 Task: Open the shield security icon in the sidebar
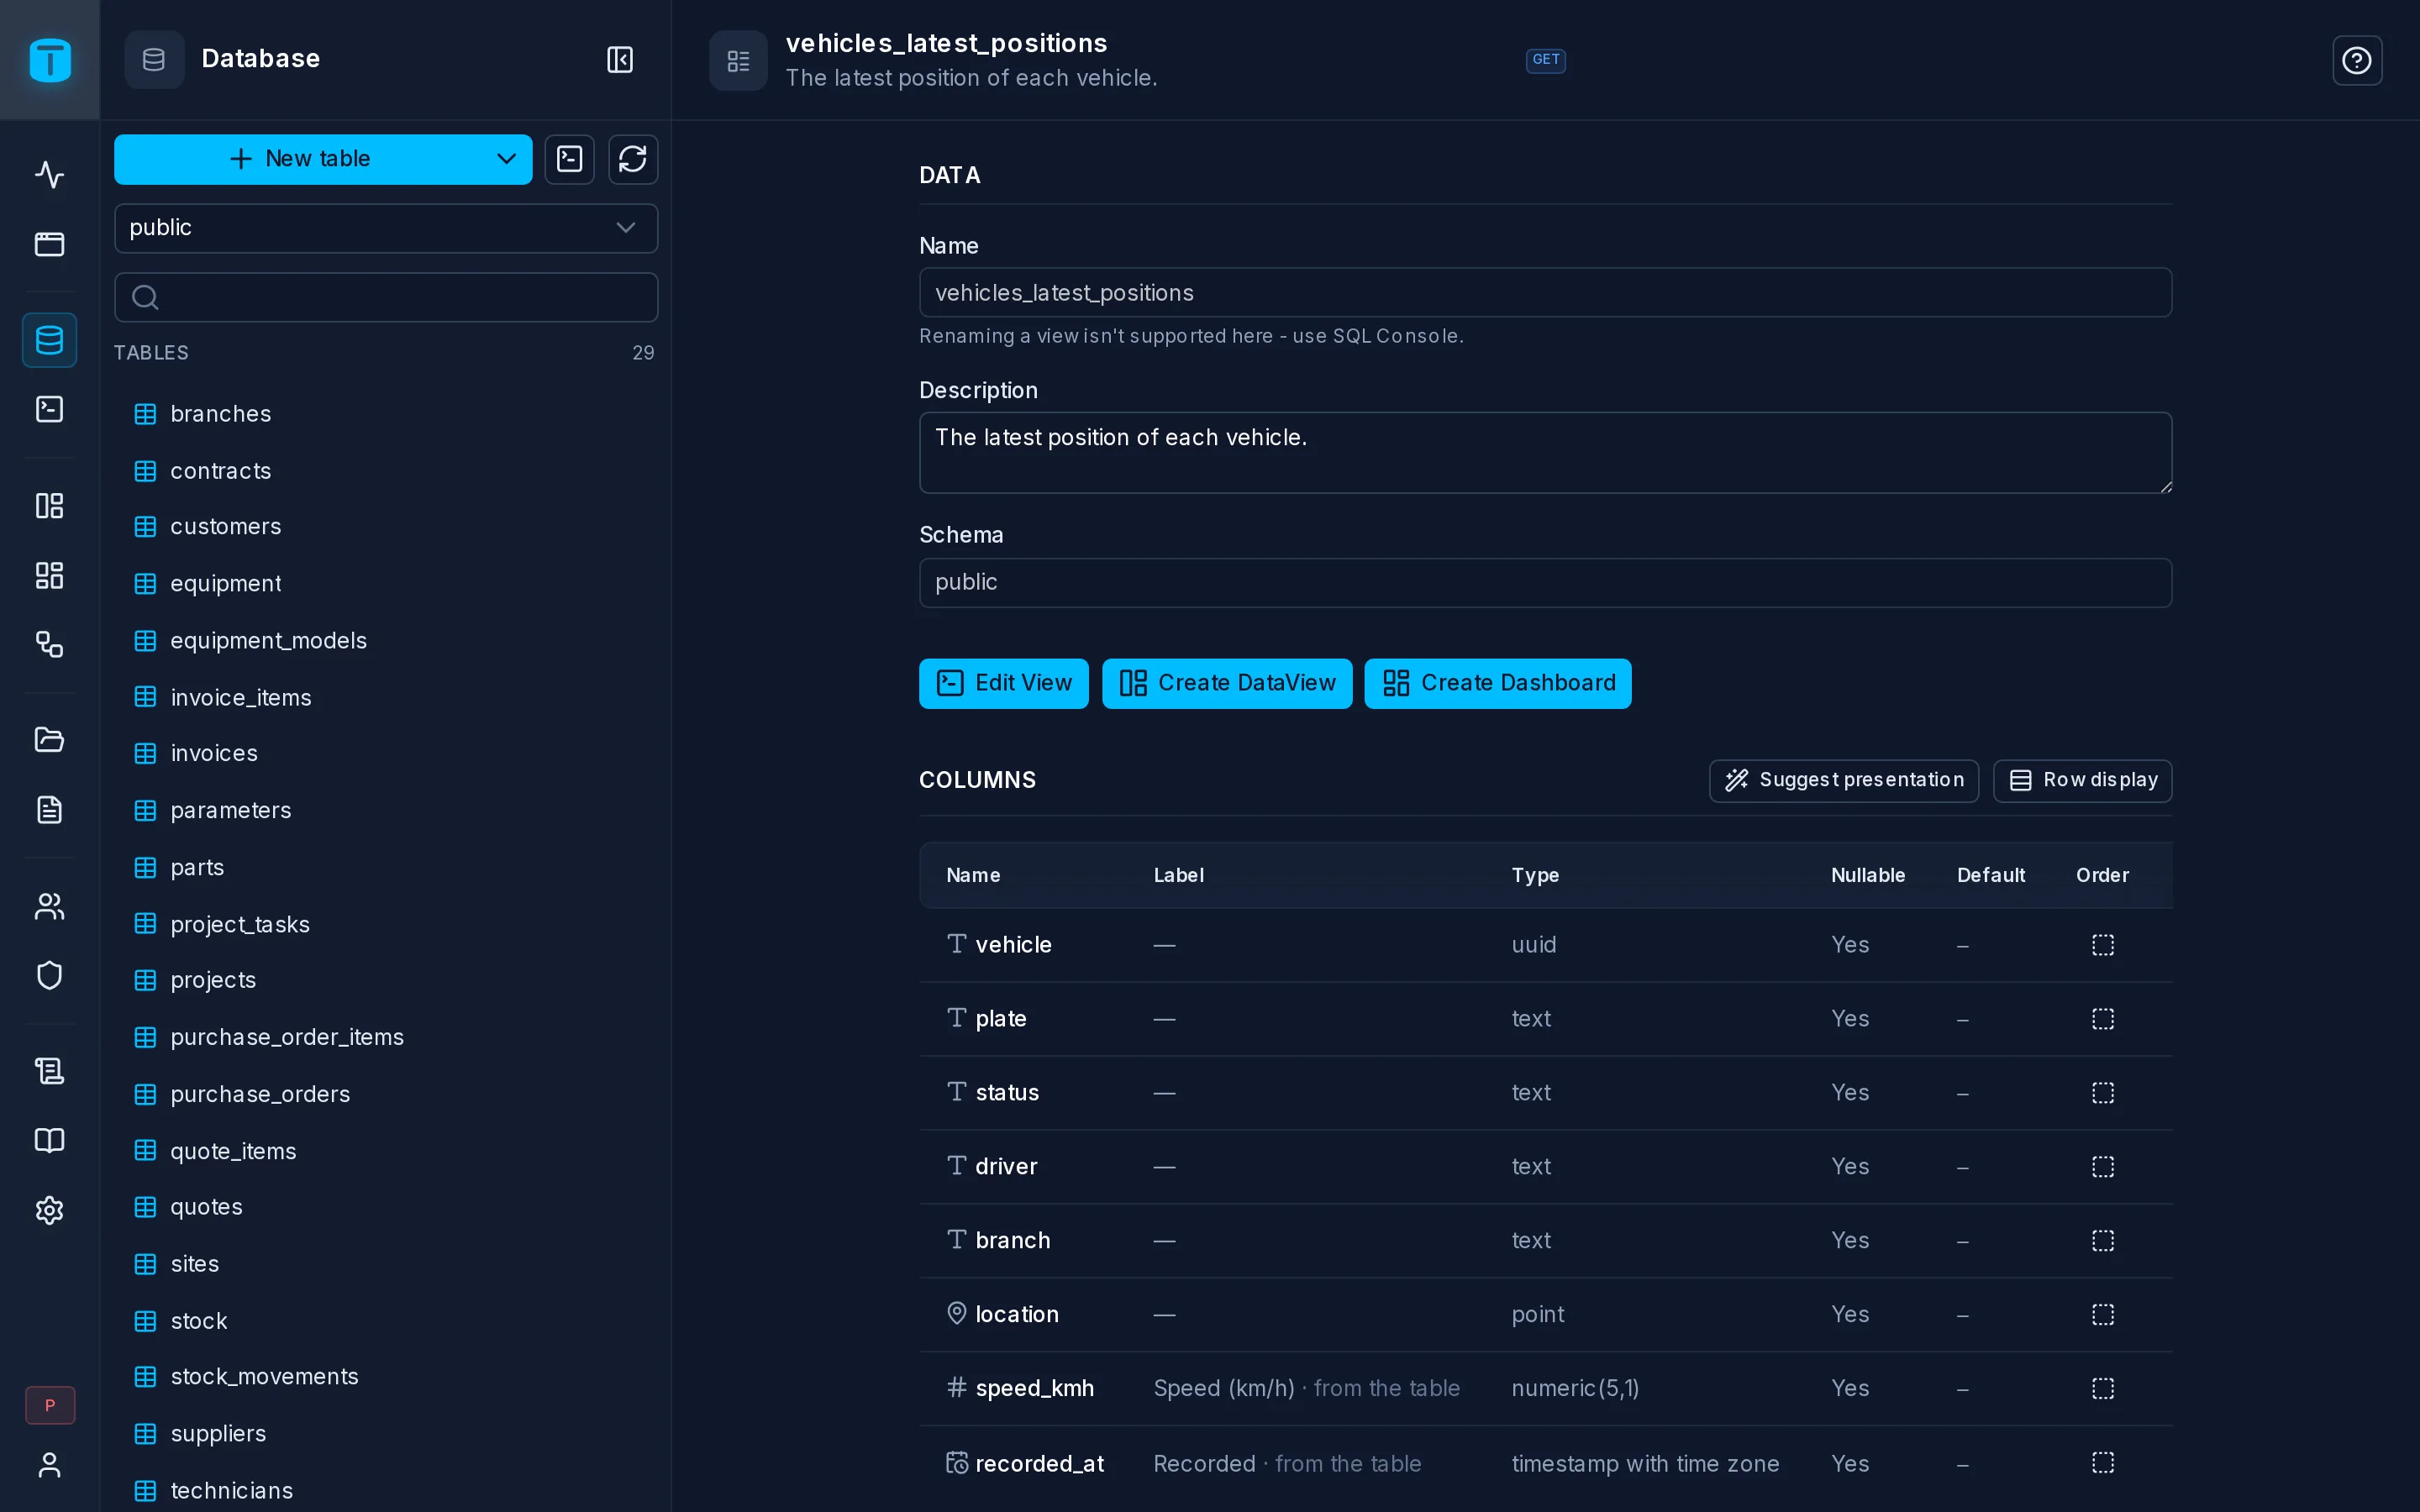click(x=49, y=975)
